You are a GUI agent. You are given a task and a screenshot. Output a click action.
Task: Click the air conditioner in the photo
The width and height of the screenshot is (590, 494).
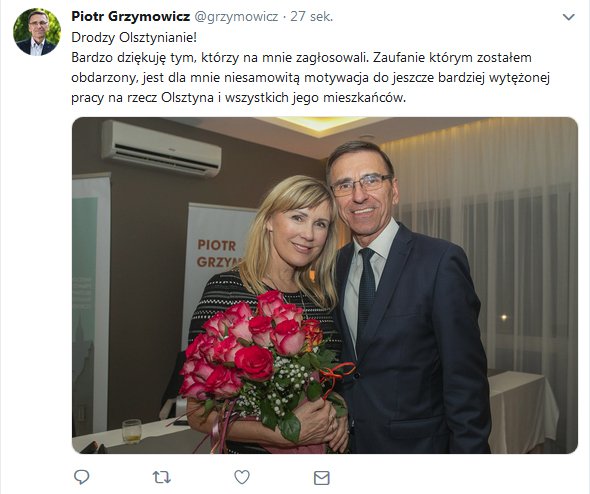(x=161, y=148)
